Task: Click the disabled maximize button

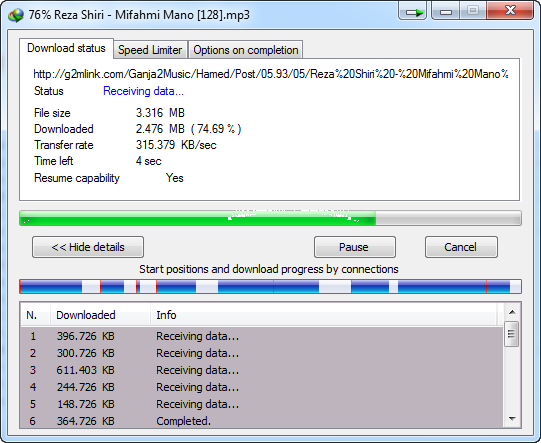Action: (x=473, y=11)
